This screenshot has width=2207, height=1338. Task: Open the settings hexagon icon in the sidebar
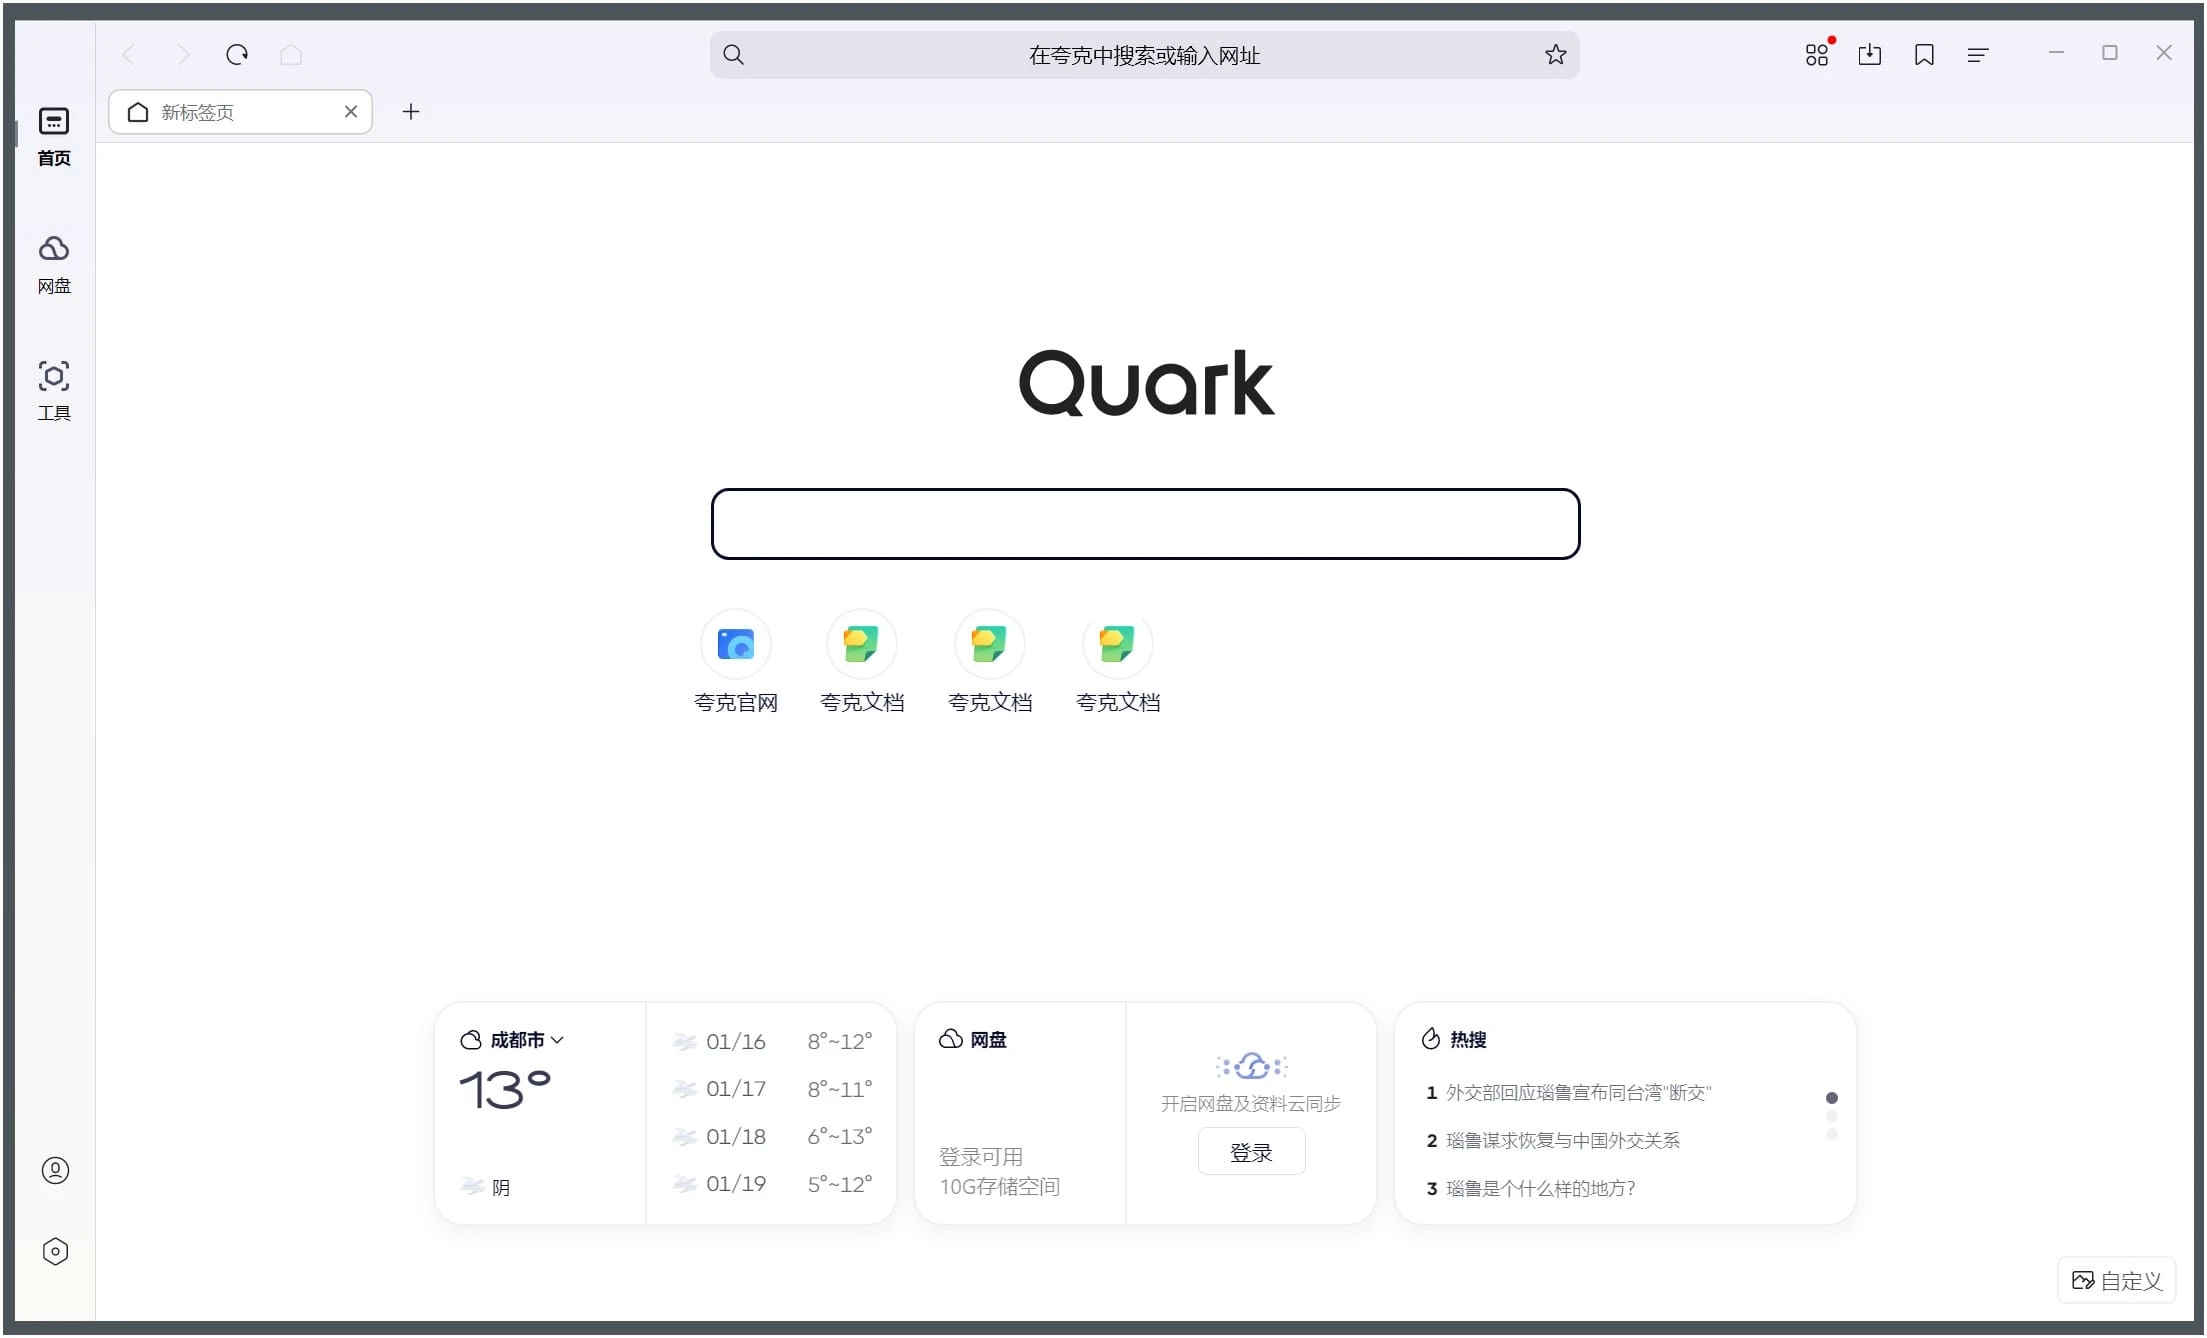54,1251
